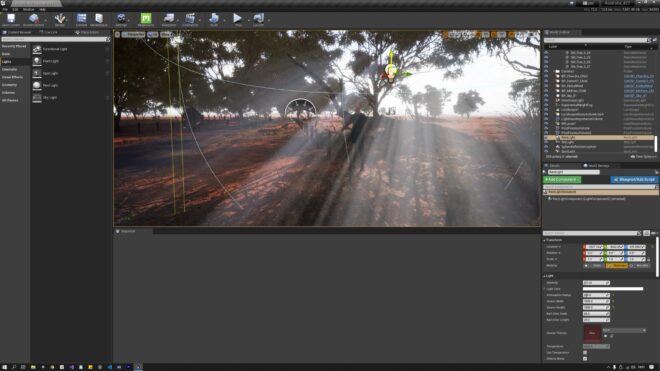Click the Launch toolbar icon
Screen dimensions: 660x371
click(258, 19)
